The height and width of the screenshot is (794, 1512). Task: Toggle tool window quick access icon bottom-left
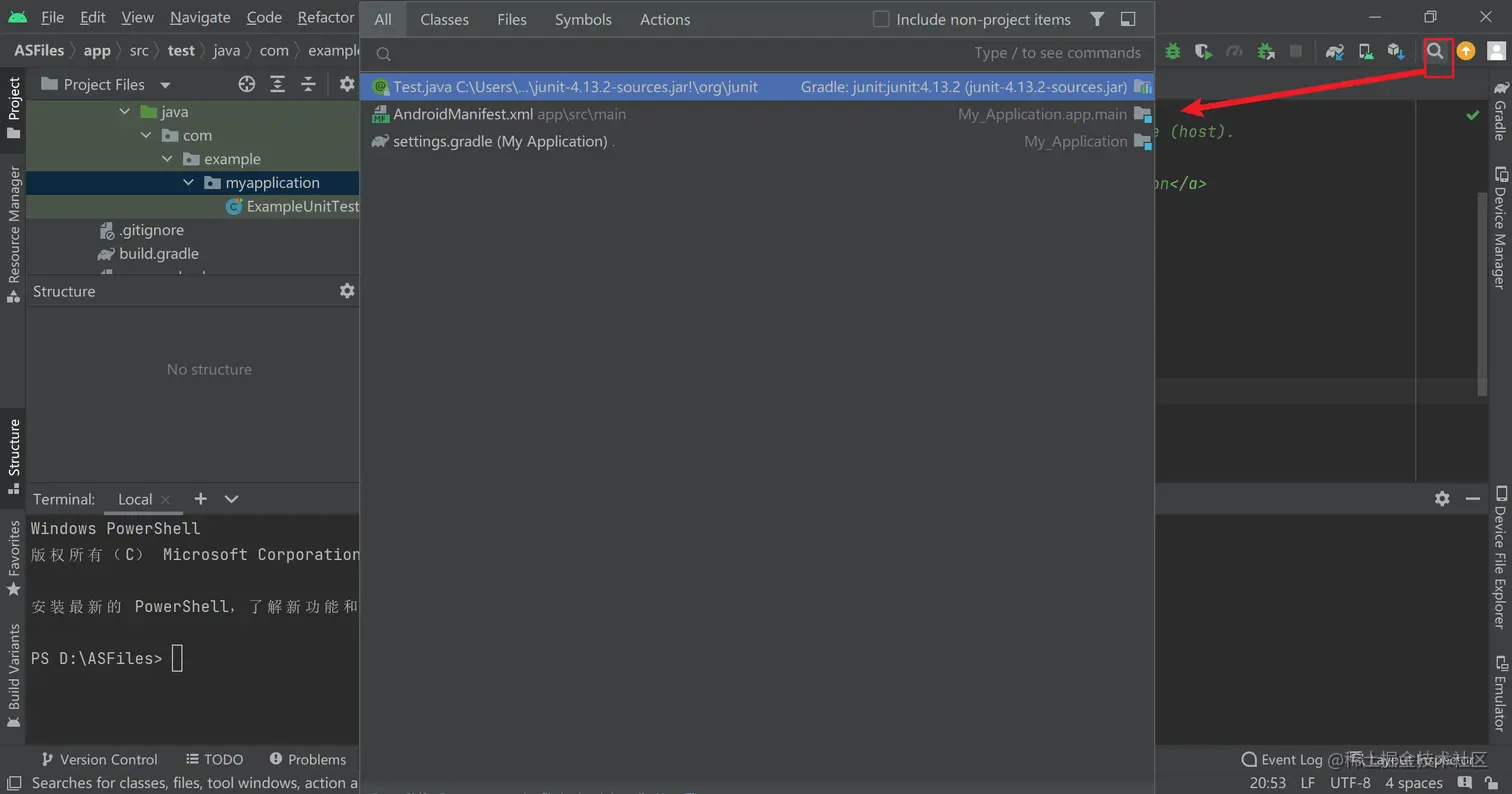click(x=13, y=783)
